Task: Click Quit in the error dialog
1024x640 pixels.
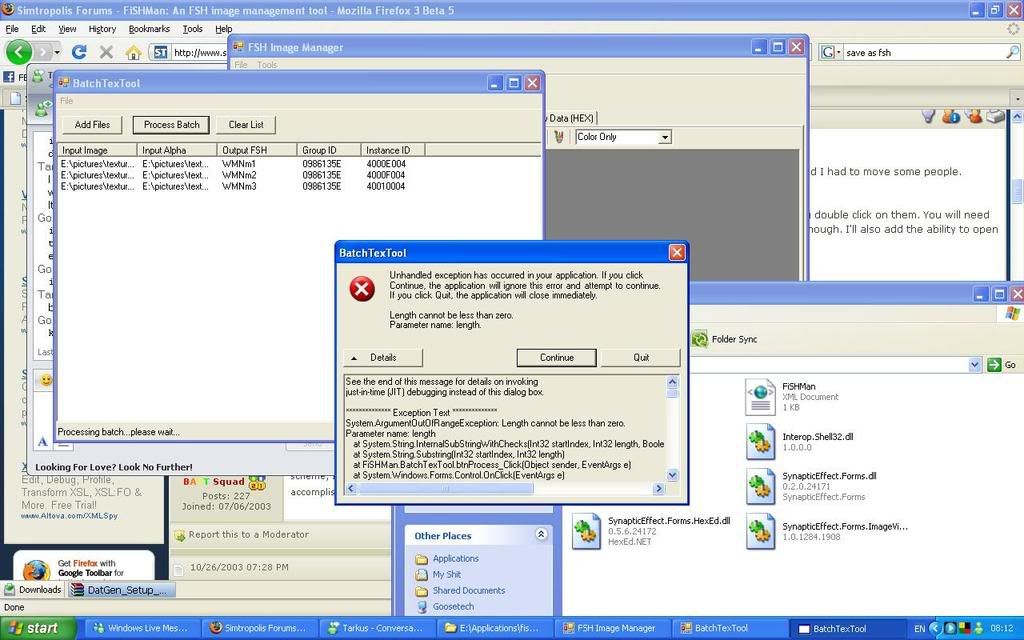Action: click(x=641, y=358)
